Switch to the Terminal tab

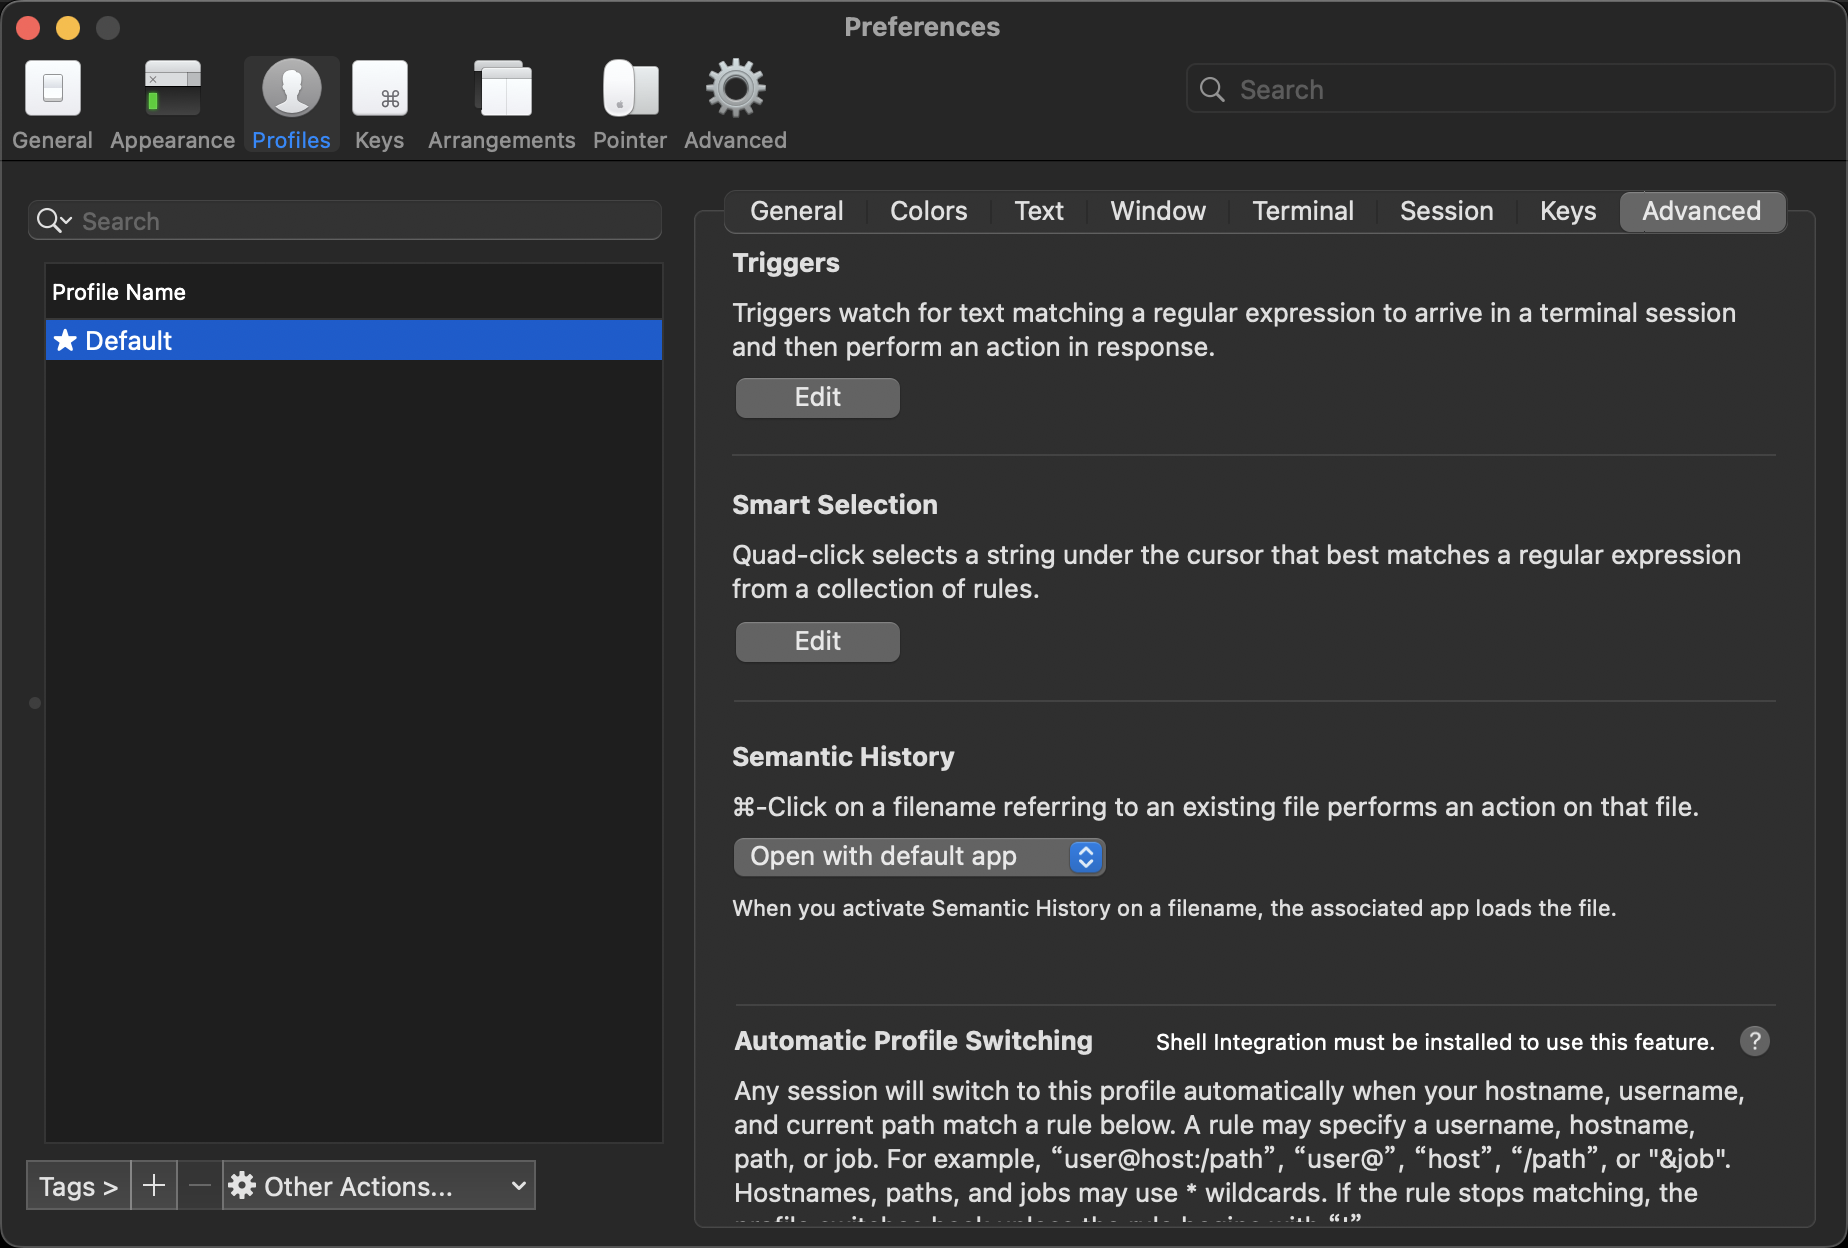click(x=1303, y=211)
